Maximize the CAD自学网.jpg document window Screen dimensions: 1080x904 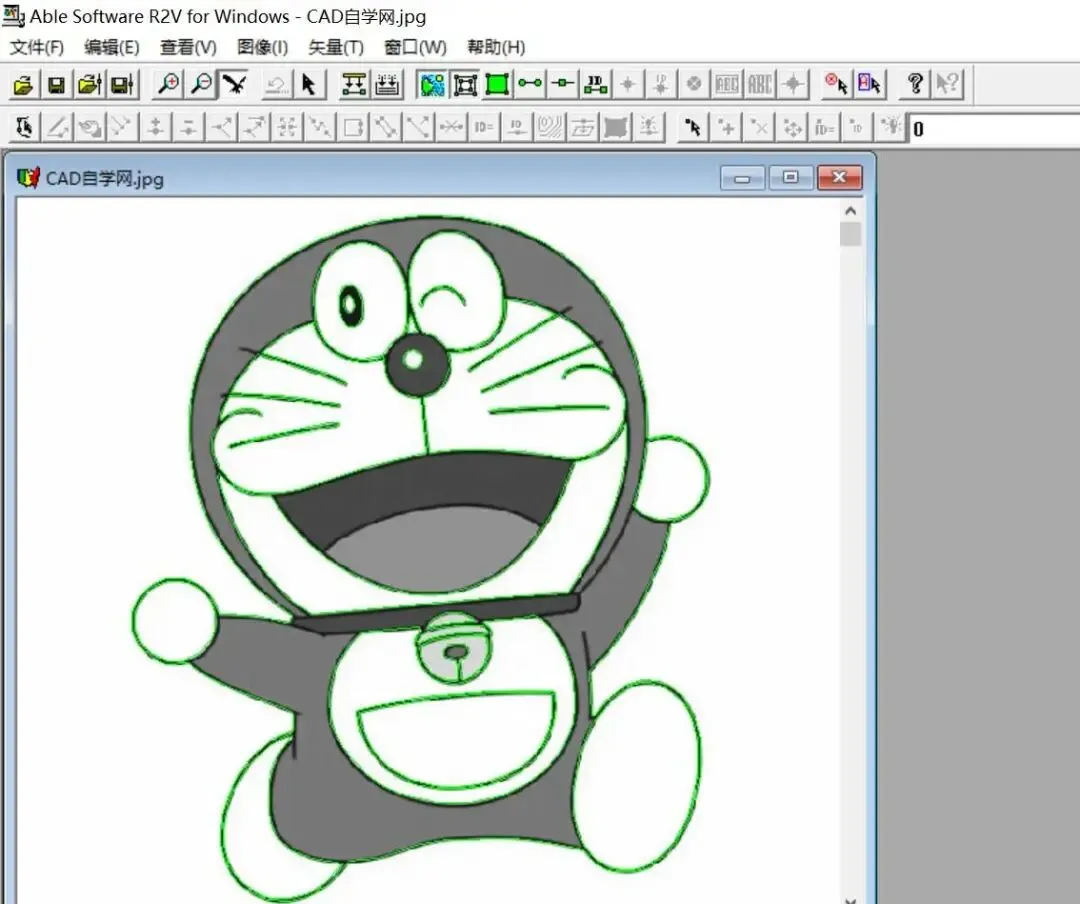[791, 178]
